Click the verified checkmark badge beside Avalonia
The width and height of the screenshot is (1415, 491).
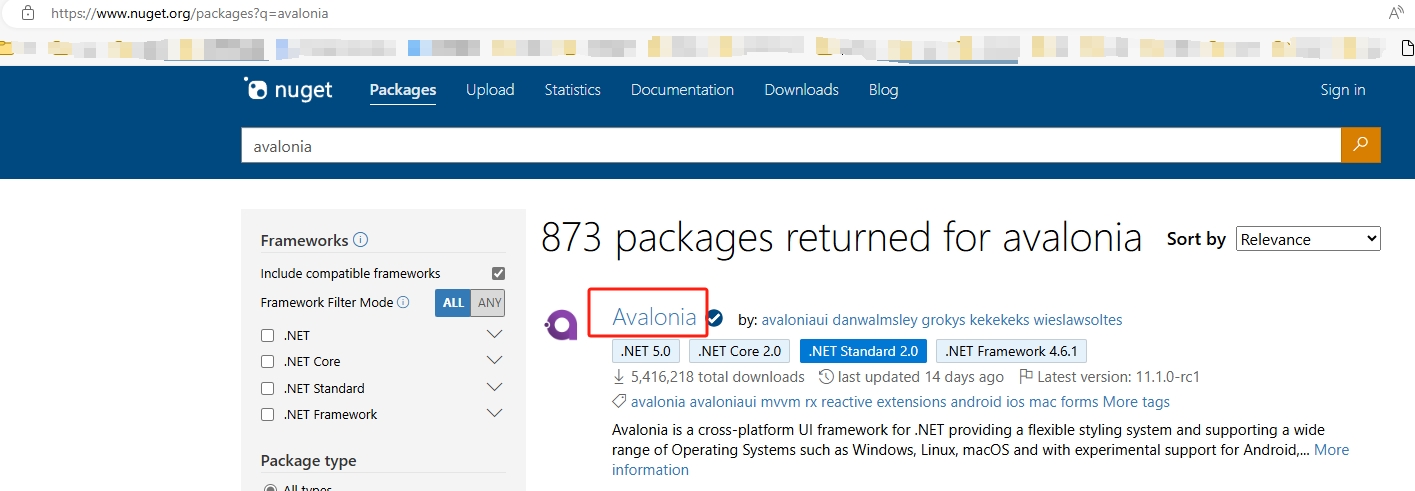point(714,319)
